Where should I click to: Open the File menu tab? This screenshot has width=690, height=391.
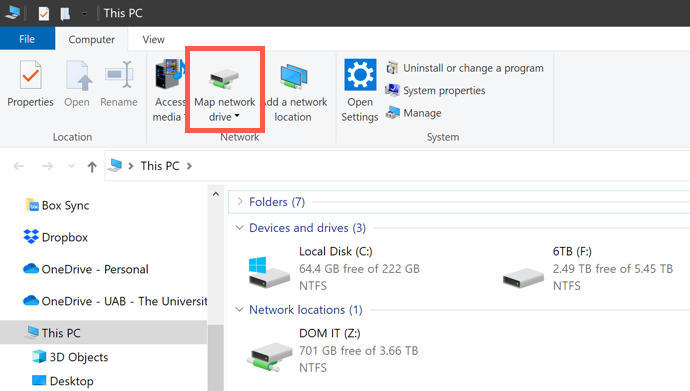[x=27, y=39]
